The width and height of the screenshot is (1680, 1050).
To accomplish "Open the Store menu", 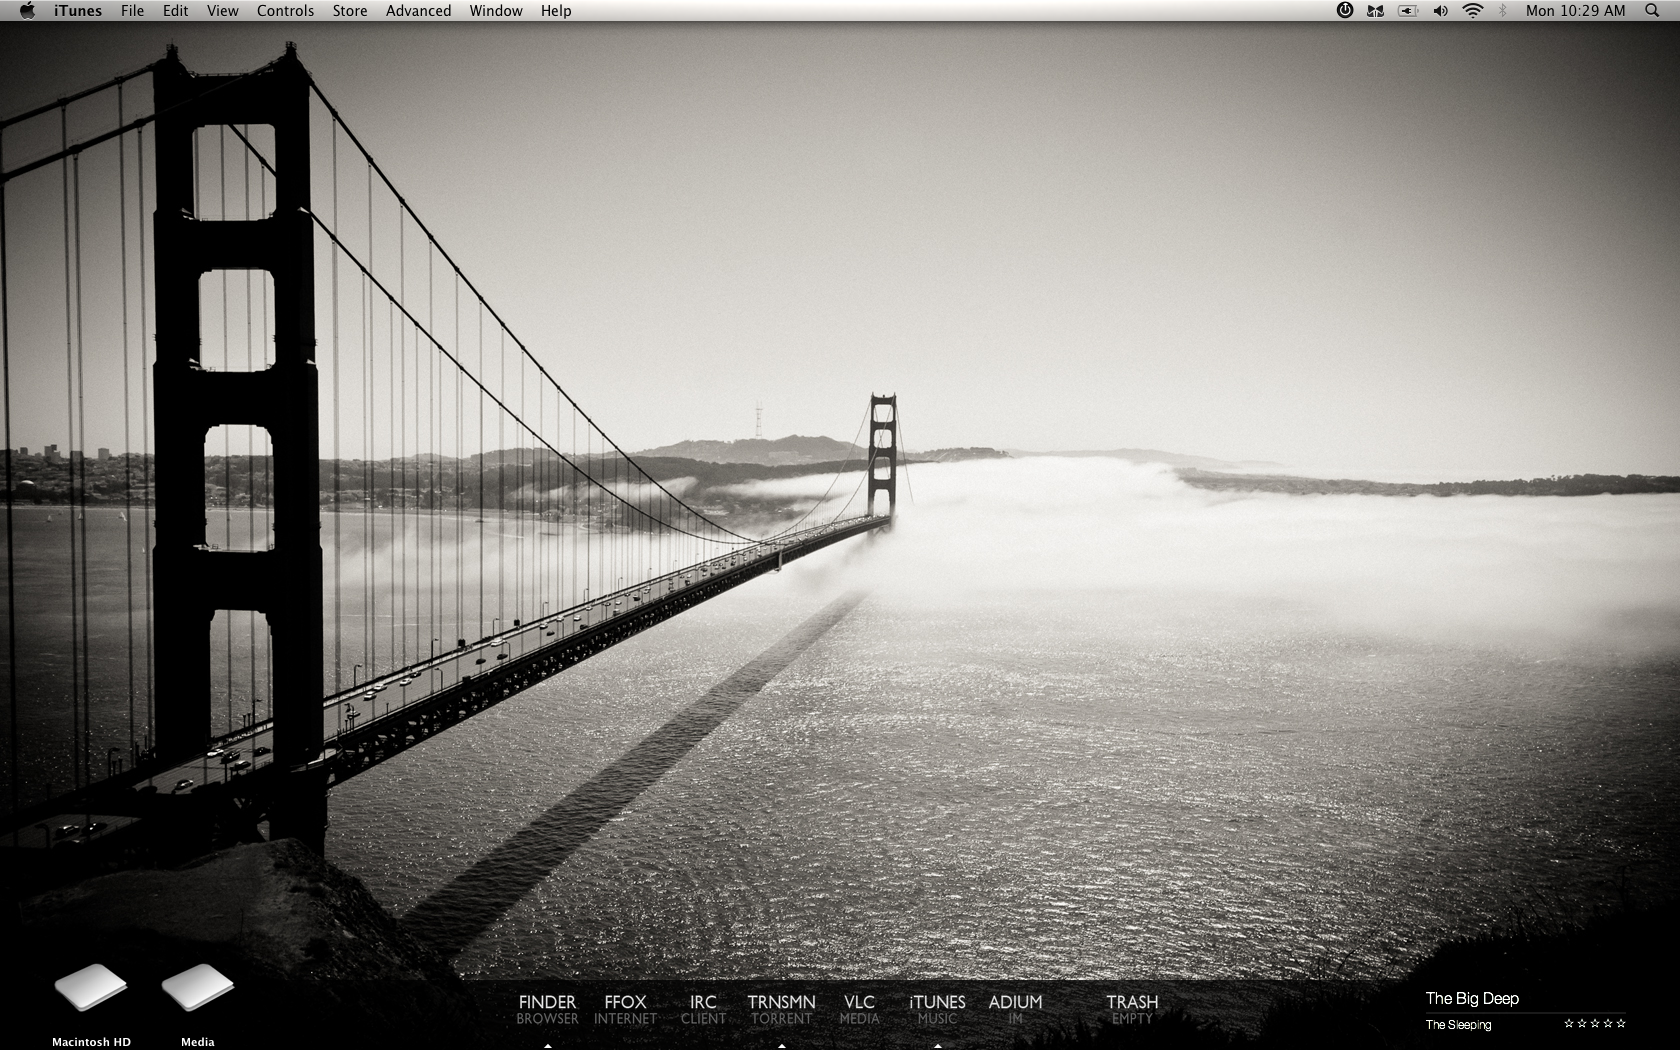I will point(350,11).
